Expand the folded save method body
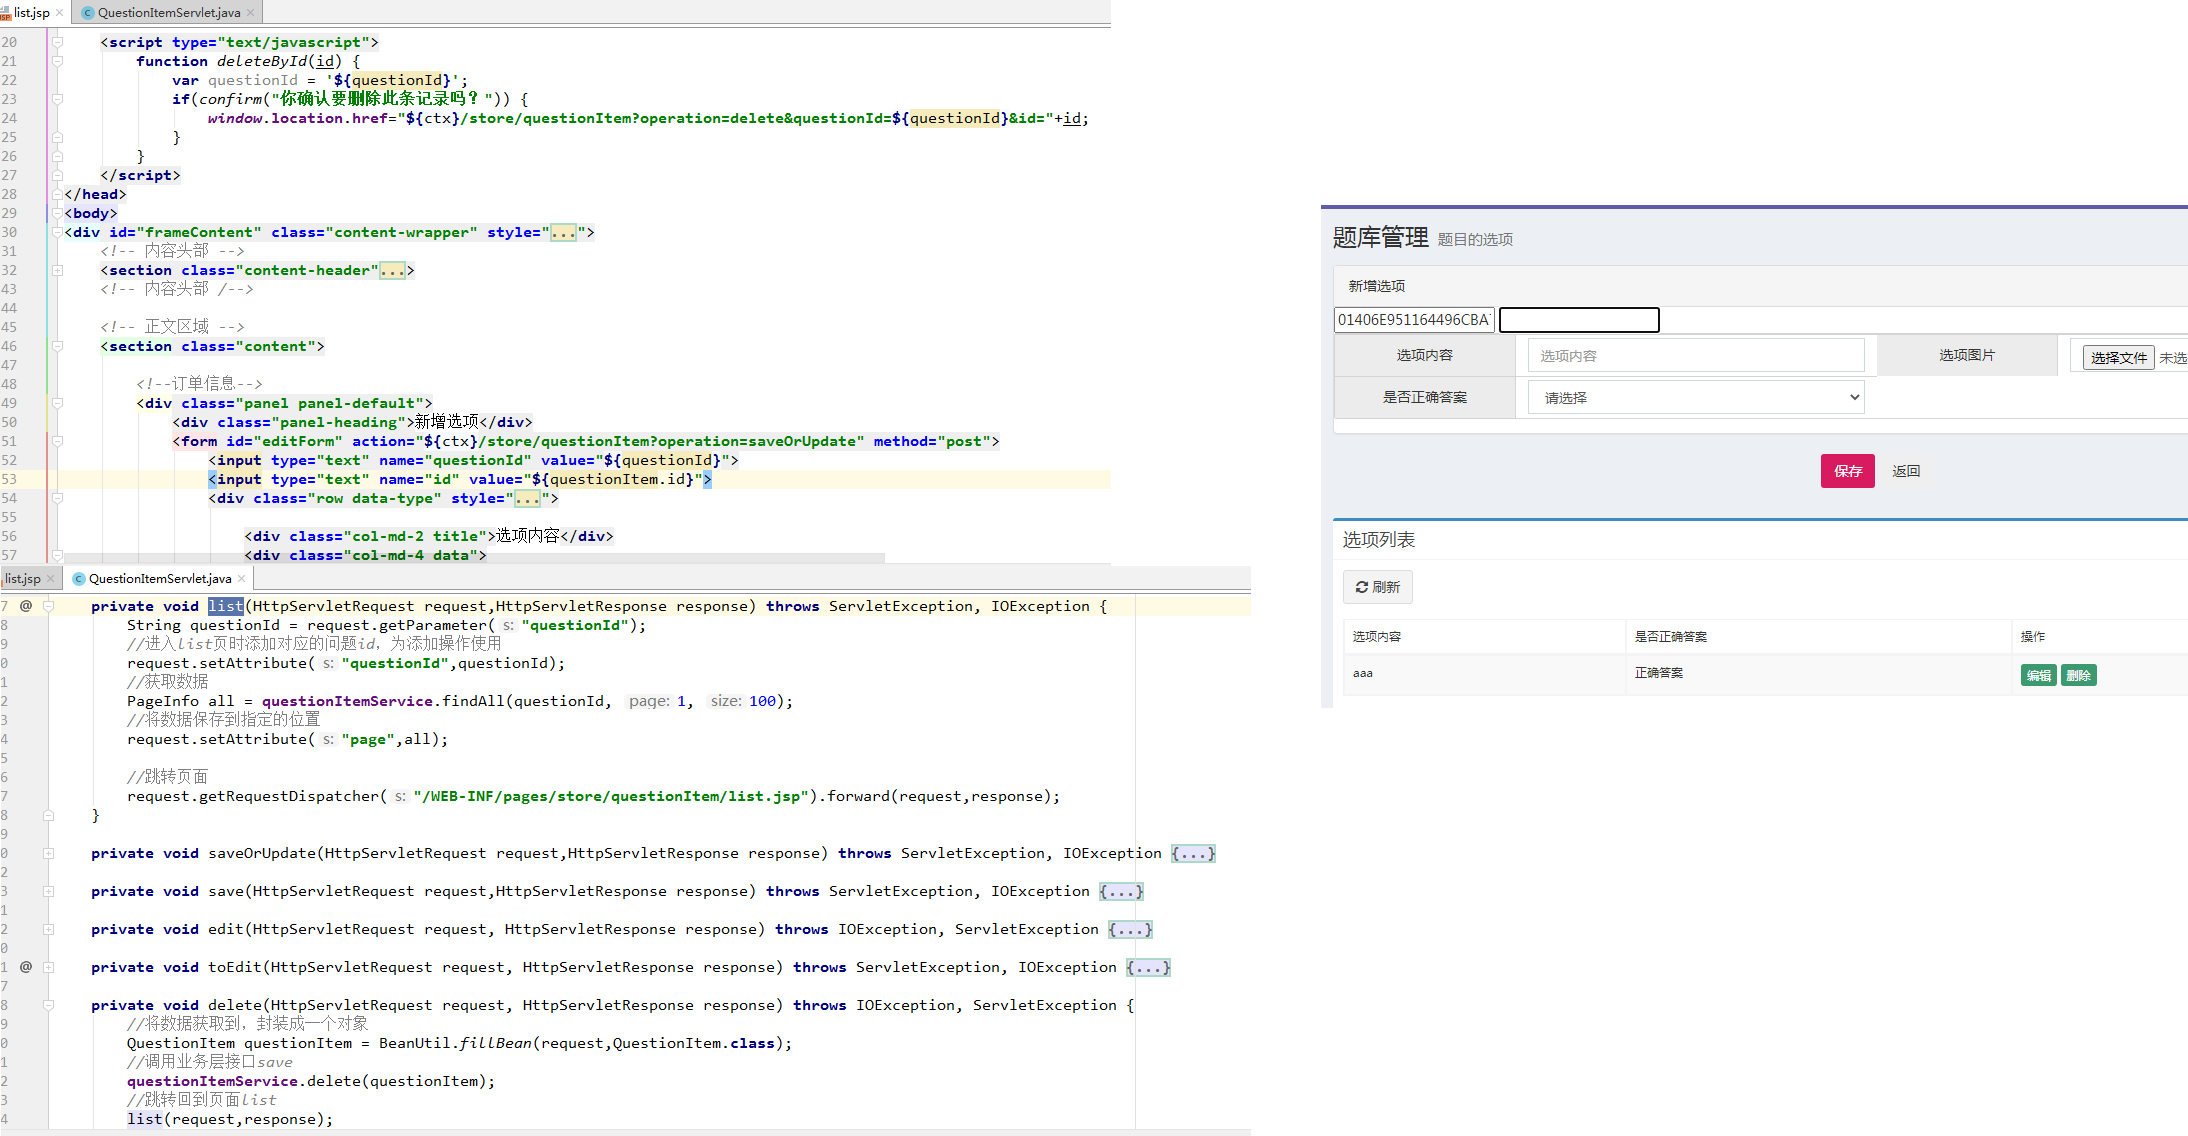The width and height of the screenshot is (2188, 1136). click(x=1121, y=892)
